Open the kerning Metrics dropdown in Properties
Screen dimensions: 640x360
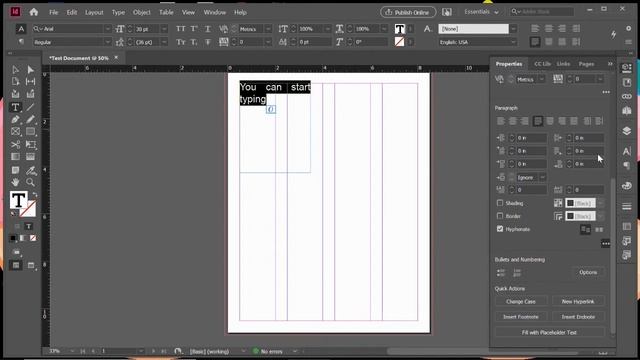542,79
